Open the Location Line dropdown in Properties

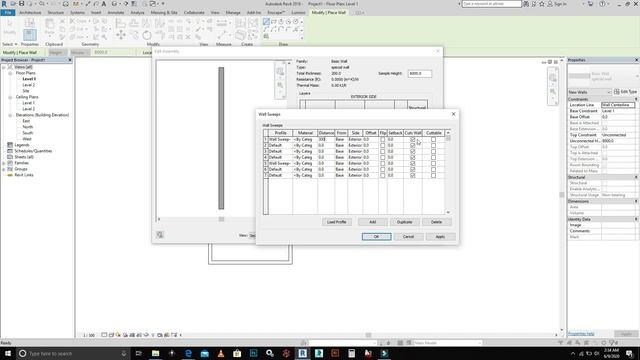point(618,105)
